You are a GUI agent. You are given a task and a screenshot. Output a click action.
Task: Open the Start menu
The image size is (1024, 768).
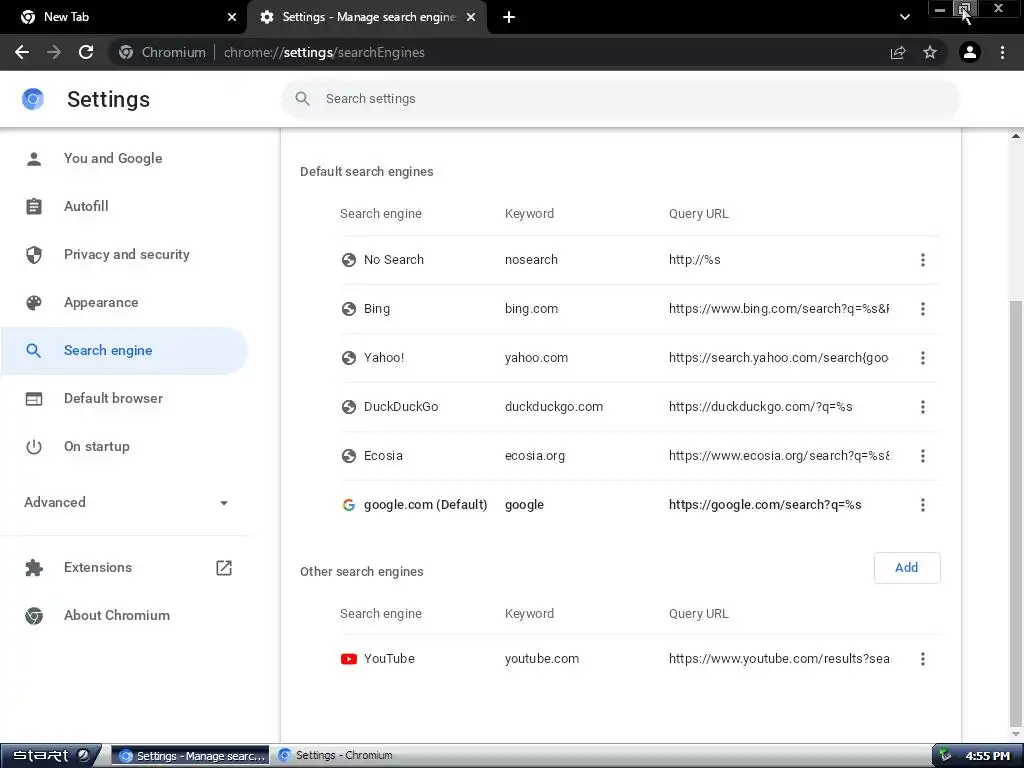(x=51, y=756)
